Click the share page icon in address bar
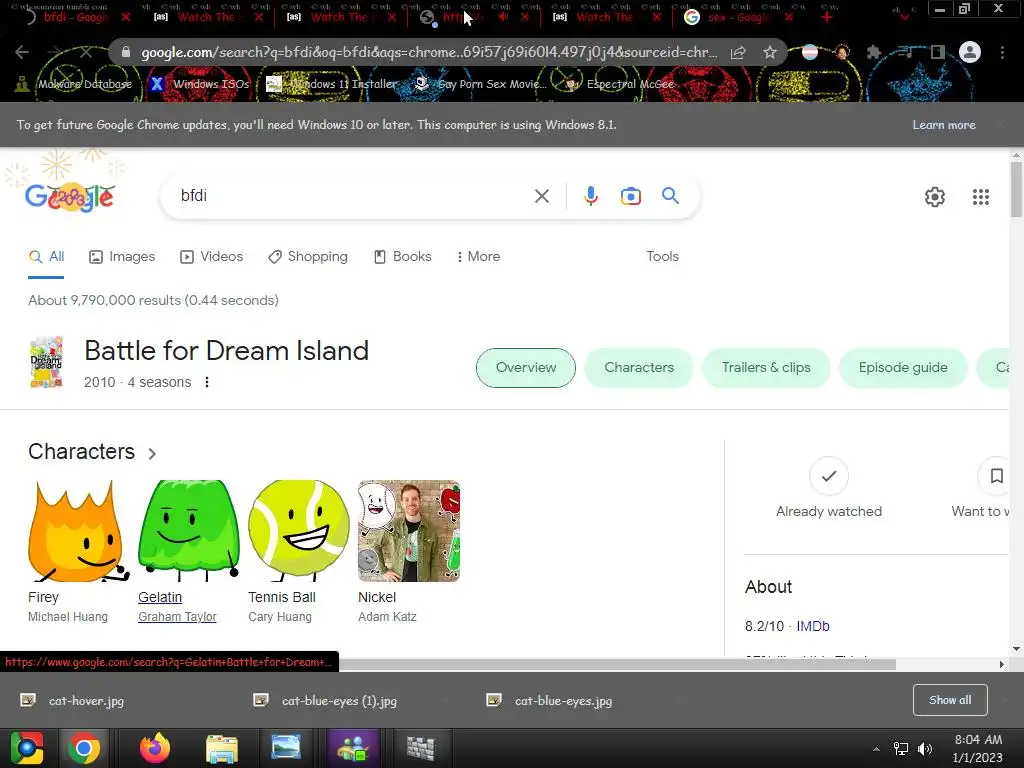Image resolution: width=1024 pixels, height=768 pixels. click(738, 52)
